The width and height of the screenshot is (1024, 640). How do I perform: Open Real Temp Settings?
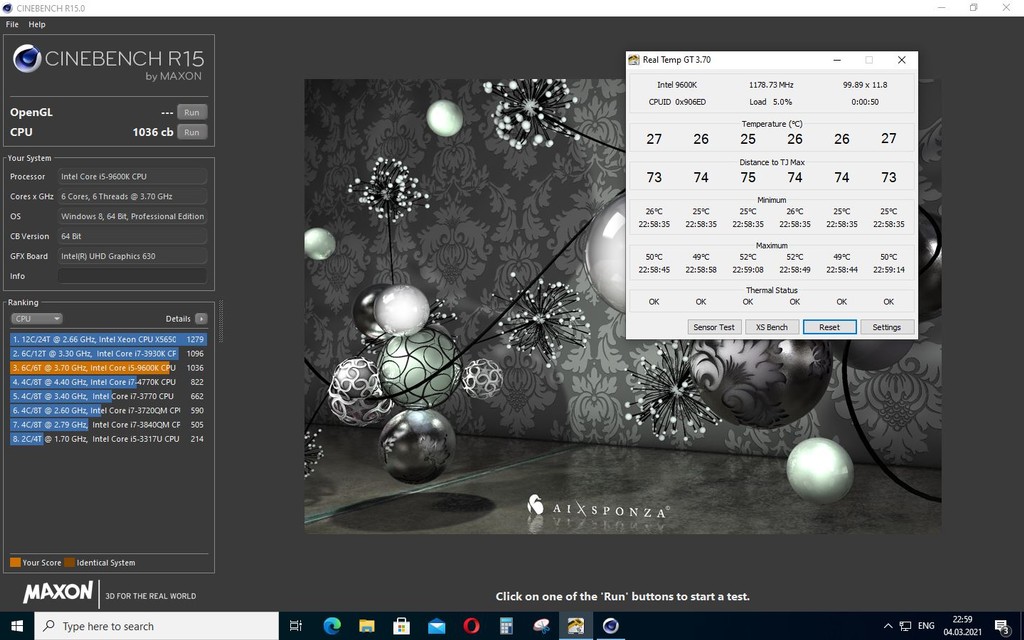pos(886,327)
